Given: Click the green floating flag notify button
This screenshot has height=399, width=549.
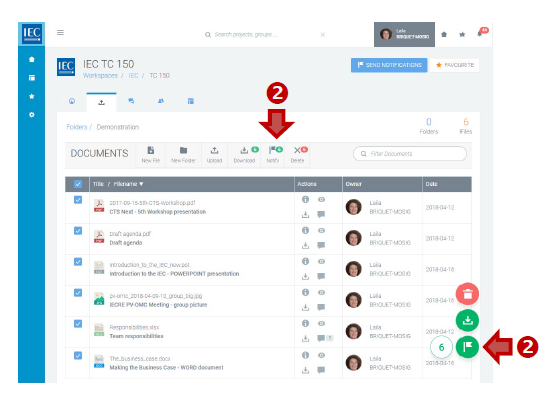Looking at the screenshot, I should 467,346.
